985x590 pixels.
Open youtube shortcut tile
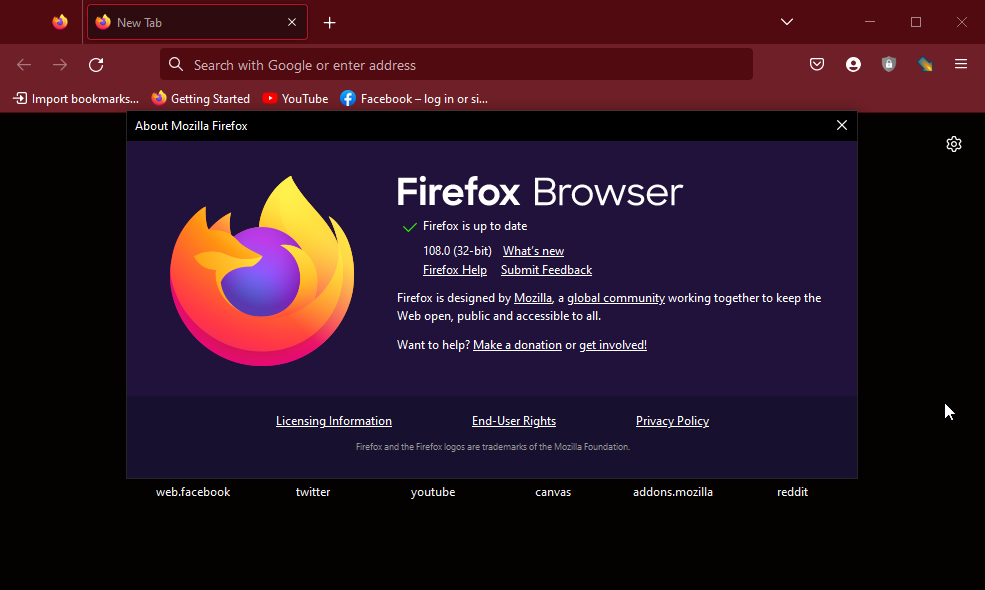[433, 492]
